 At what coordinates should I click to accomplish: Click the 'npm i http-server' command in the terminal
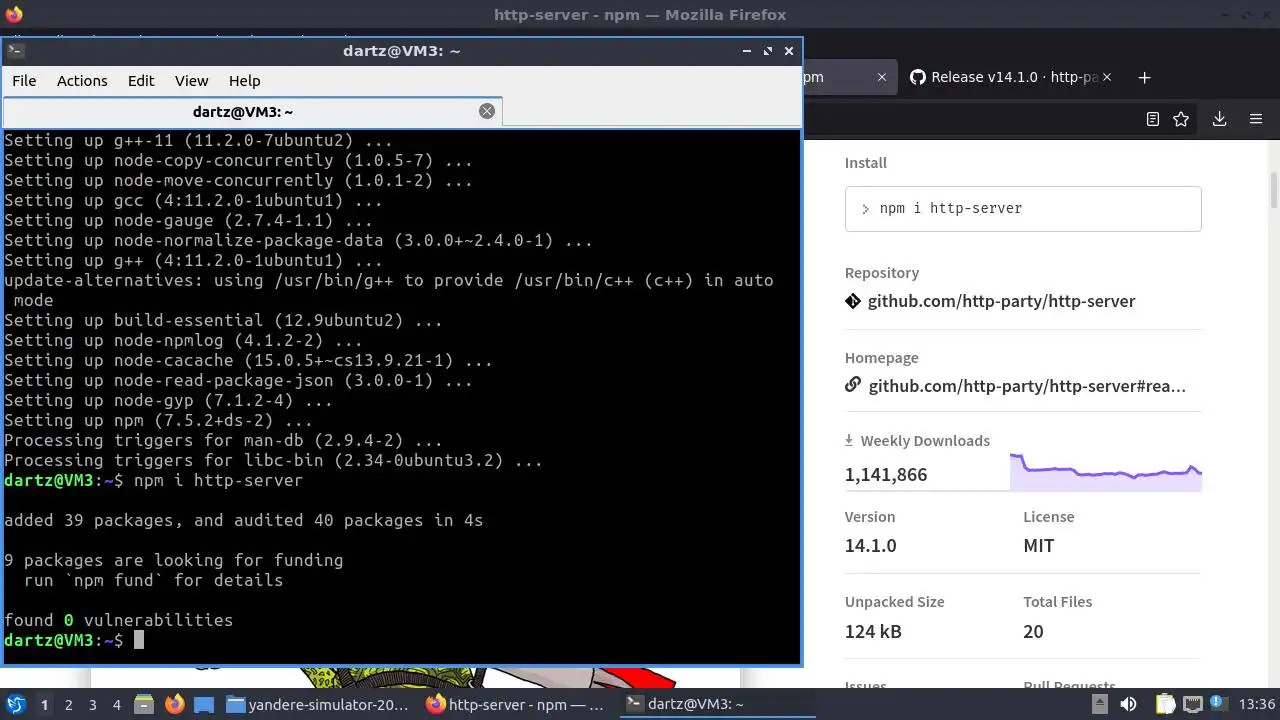coord(218,480)
